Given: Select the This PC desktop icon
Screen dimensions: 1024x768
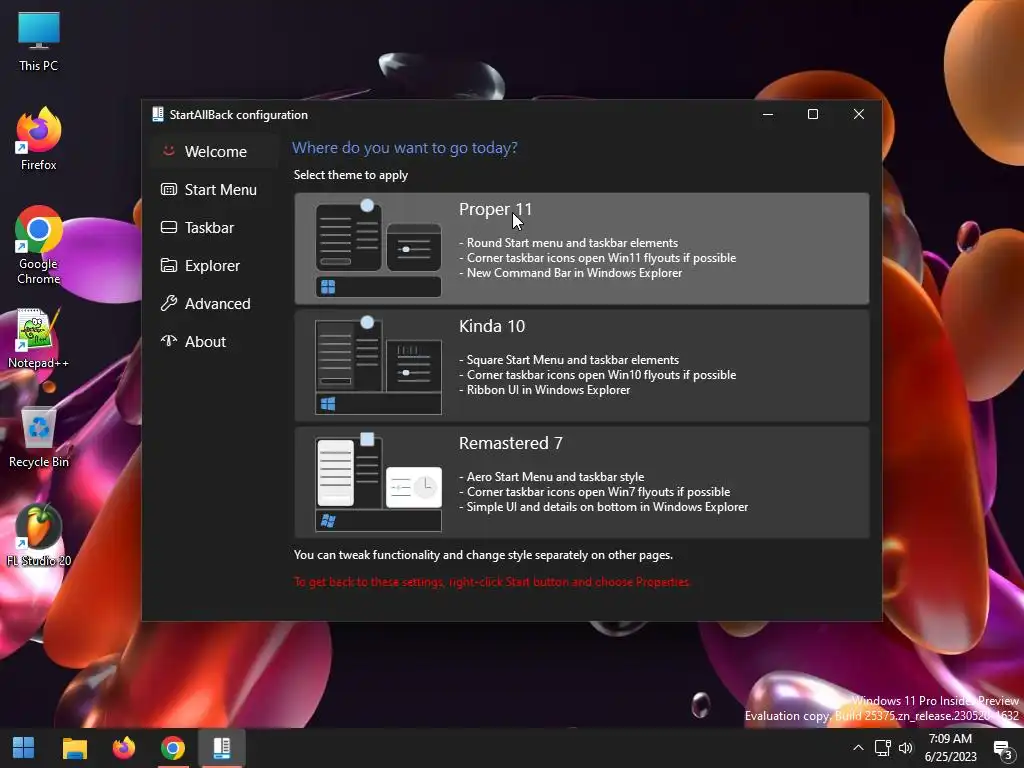Looking at the screenshot, I should click(x=39, y=41).
